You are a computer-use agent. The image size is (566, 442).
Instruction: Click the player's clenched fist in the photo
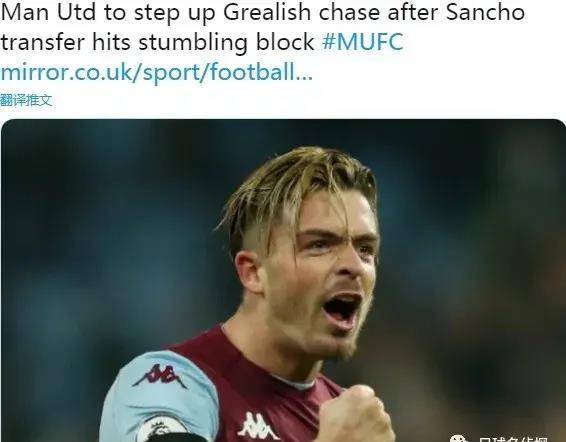(x=356, y=415)
